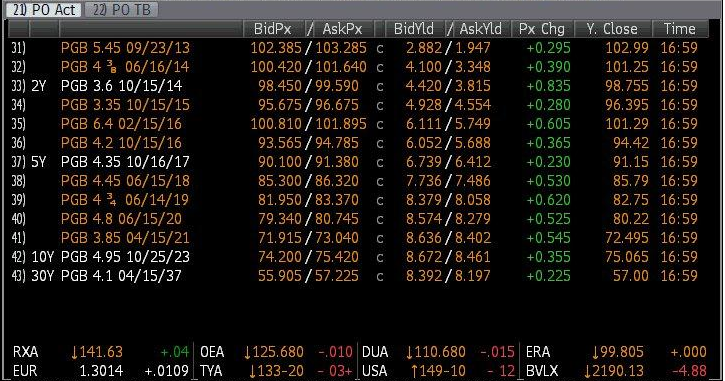Click the TYA ticker label

point(211,371)
